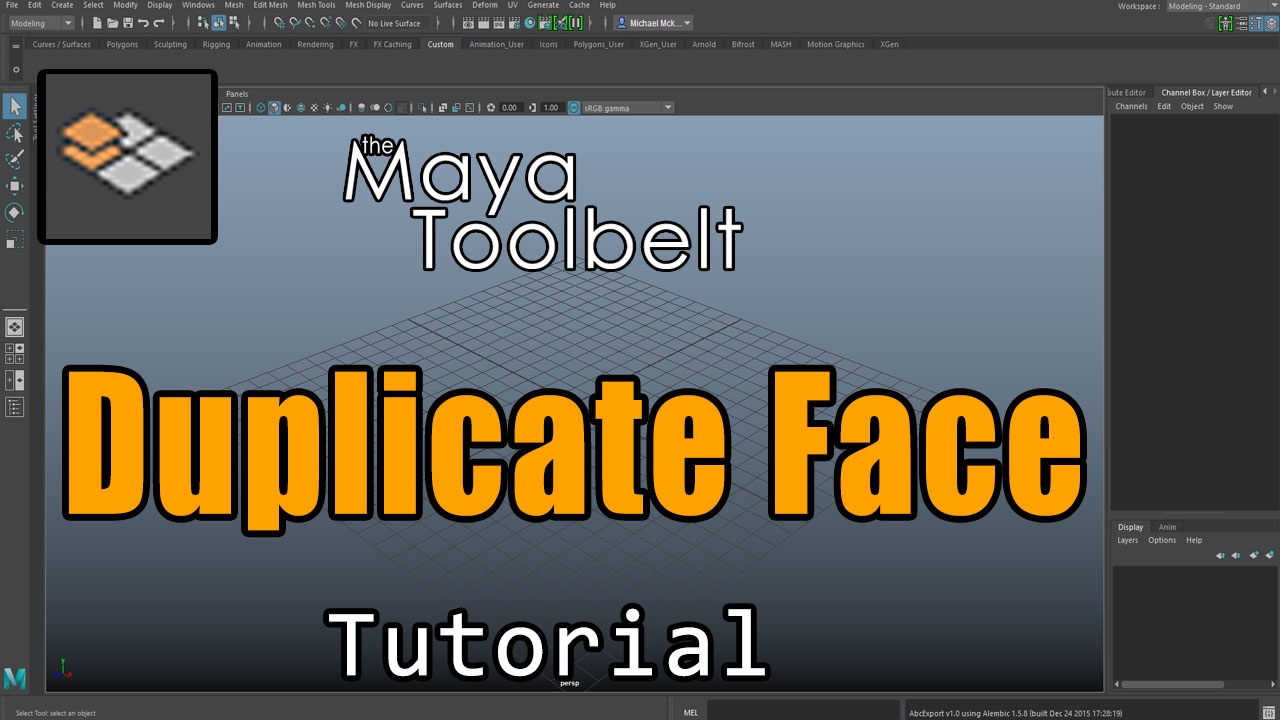1280x720 pixels.
Task: Open the Edit Mesh menu
Action: (270, 5)
